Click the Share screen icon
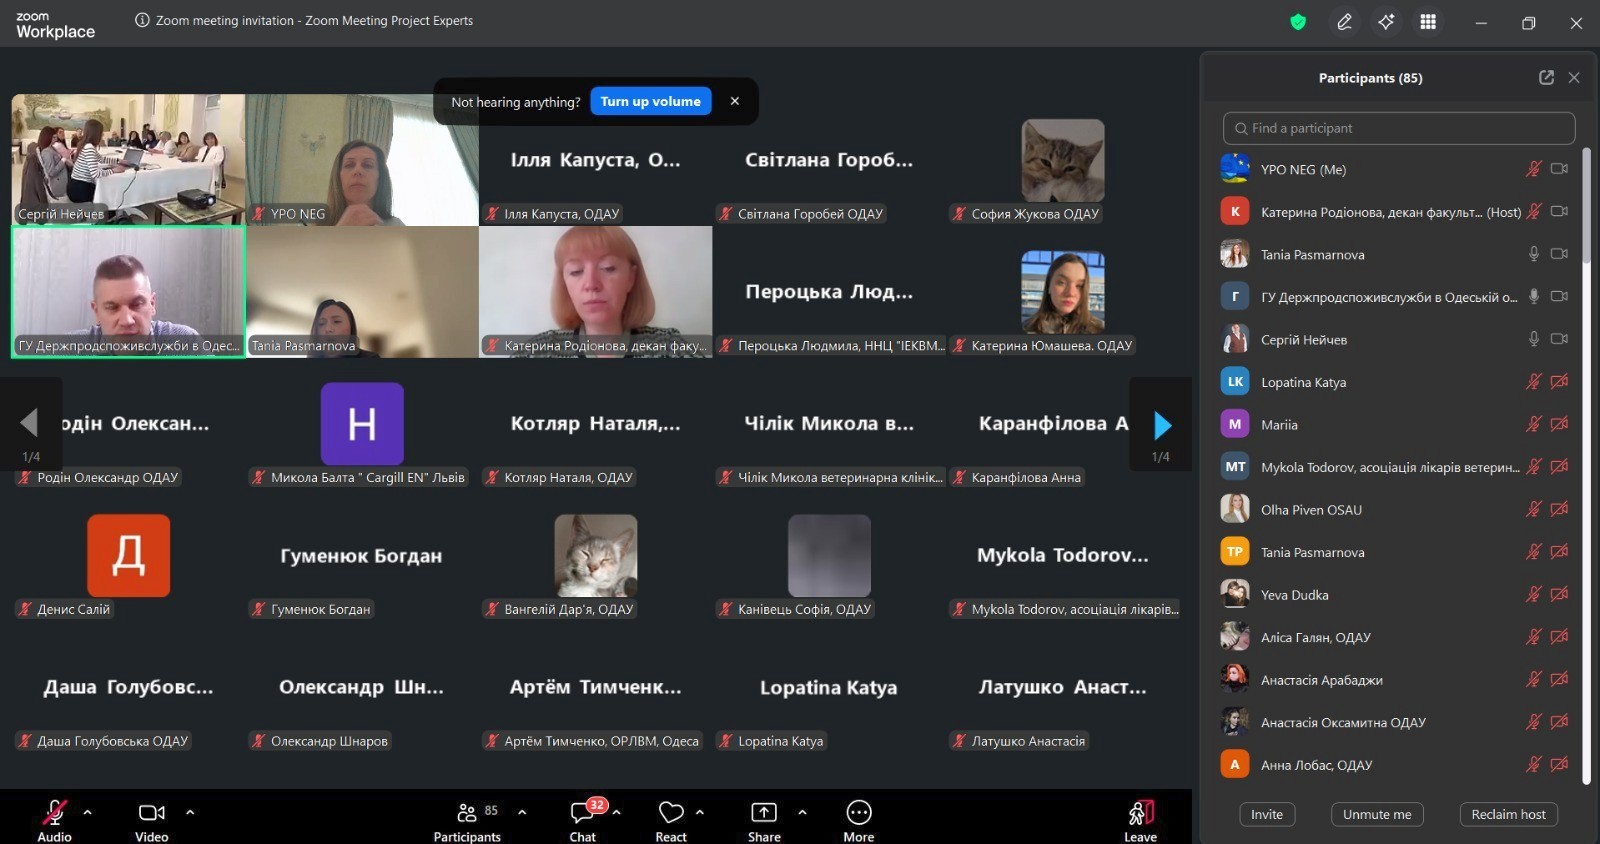The width and height of the screenshot is (1600, 844). pyautogui.click(x=764, y=813)
